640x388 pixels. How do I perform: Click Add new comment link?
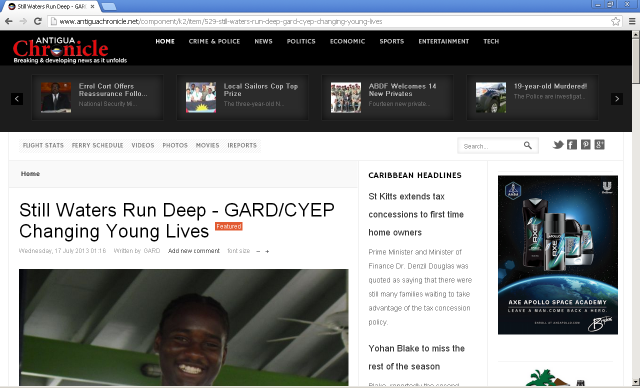pyautogui.click(x=194, y=251)
